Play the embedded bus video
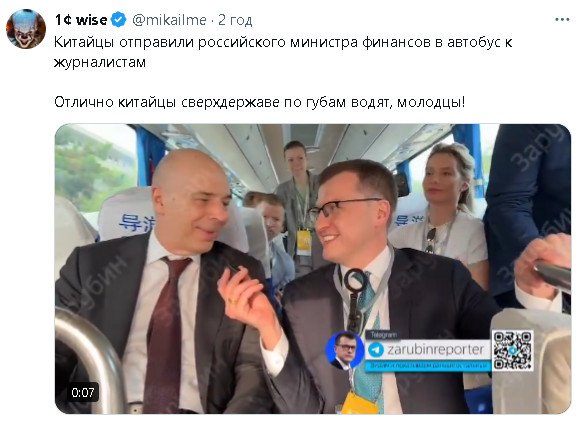This screenshot has height=427, width=582. (313, 269)
